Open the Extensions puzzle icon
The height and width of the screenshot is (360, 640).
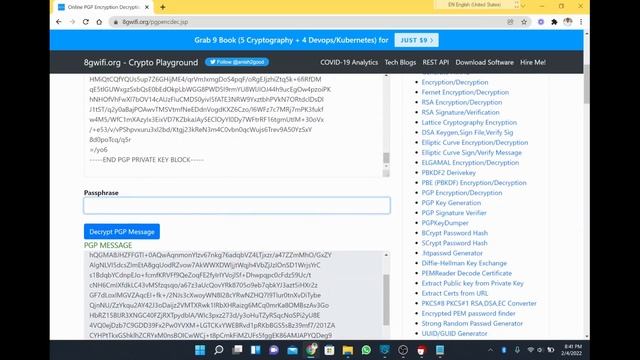[x=554, y=22]
